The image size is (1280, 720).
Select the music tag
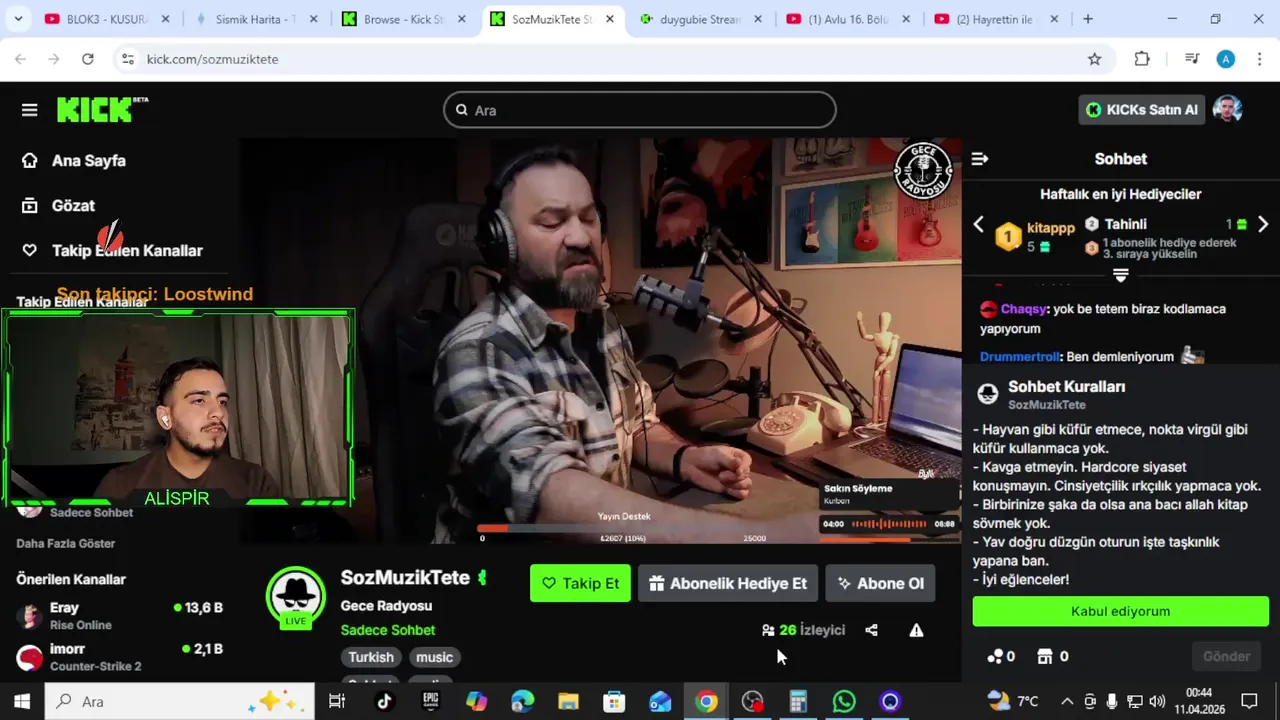pos(434,657)
